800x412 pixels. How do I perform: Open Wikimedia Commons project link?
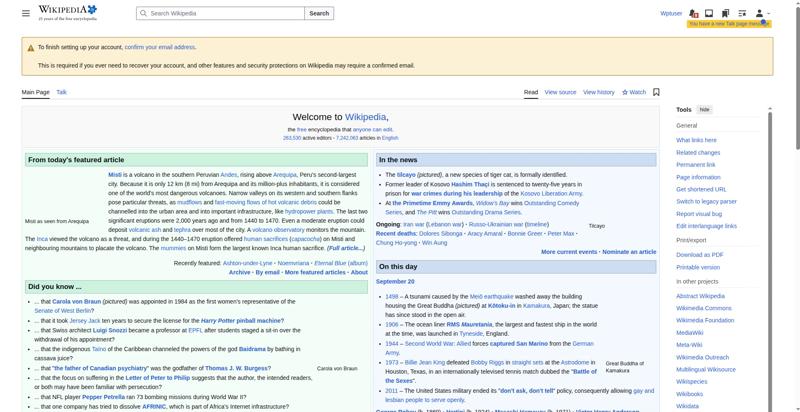tap(704, 308)
